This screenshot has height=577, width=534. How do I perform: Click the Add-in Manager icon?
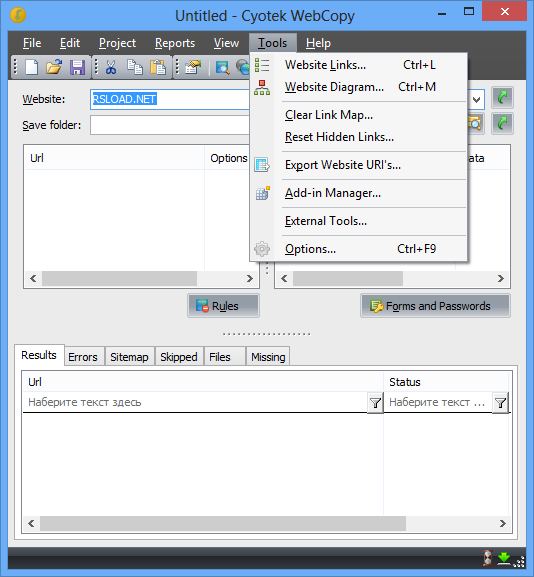point(262,193)
